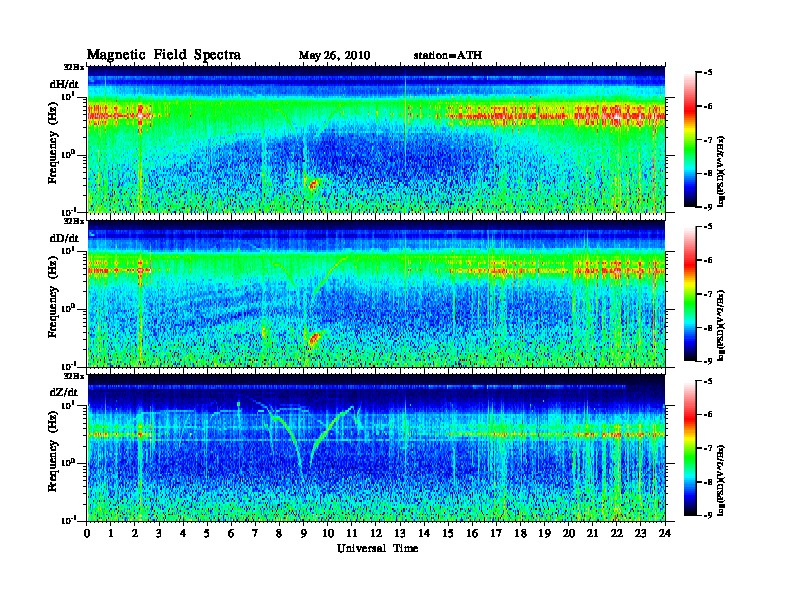
Task: Select the "May 26, 2010" date text
Action: point(334,56)
